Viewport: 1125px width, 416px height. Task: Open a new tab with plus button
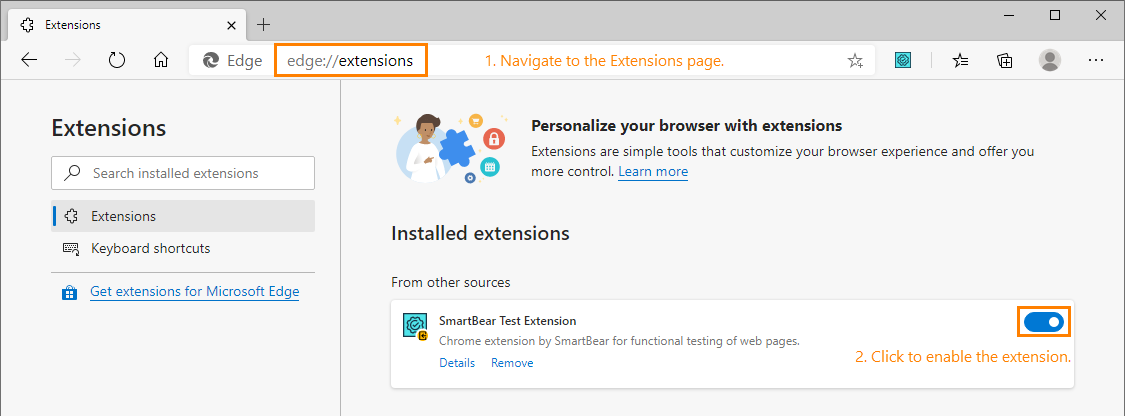[x=264, y=24]
